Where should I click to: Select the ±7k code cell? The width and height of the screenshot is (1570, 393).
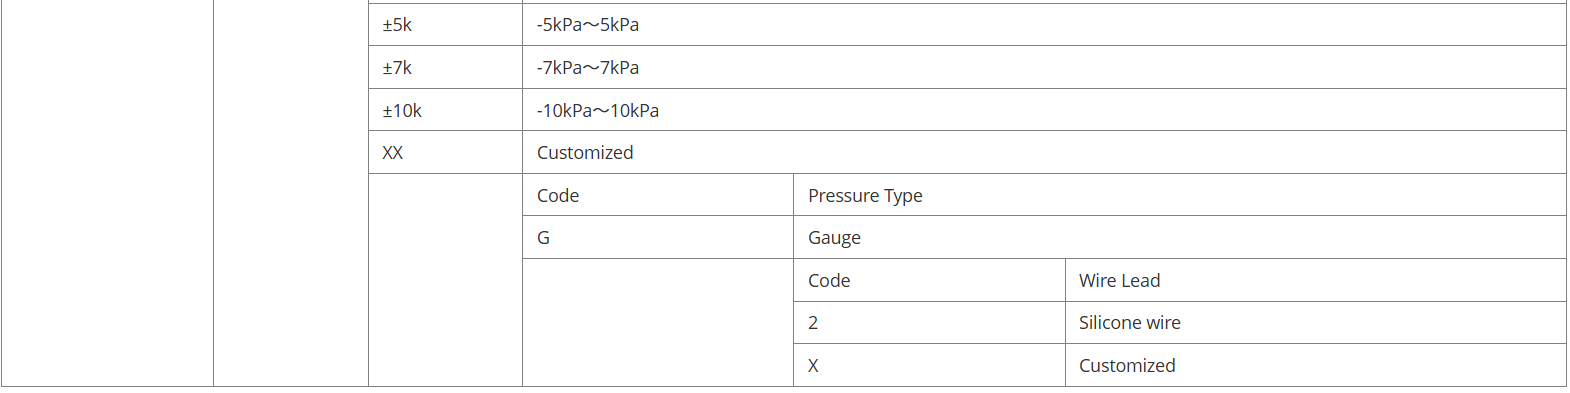coord(445,67)
